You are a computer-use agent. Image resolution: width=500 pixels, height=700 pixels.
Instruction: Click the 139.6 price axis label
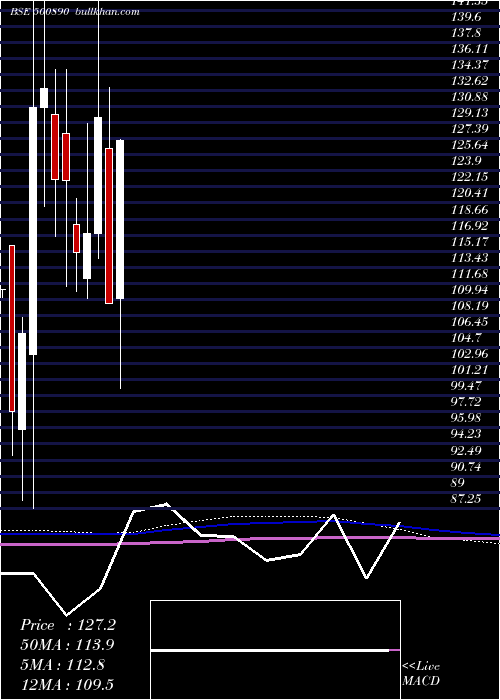tap(466, 17)
